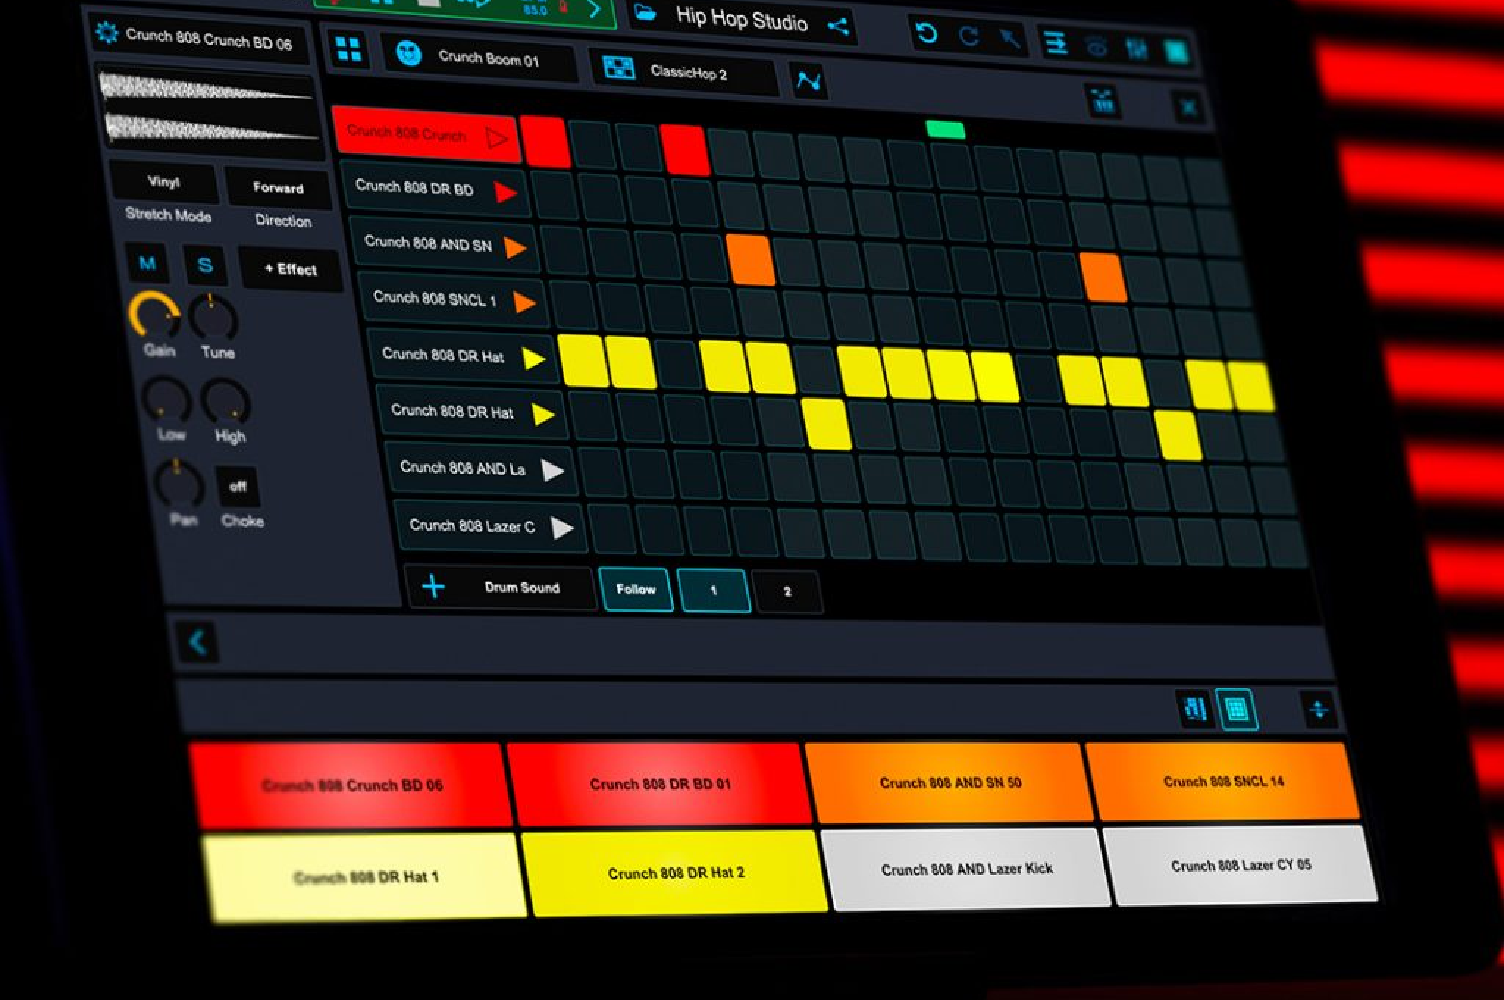Viewport: 1504px width, 1000px height.
Task: Open the horizontal lines list icon
Action: 1054,43
